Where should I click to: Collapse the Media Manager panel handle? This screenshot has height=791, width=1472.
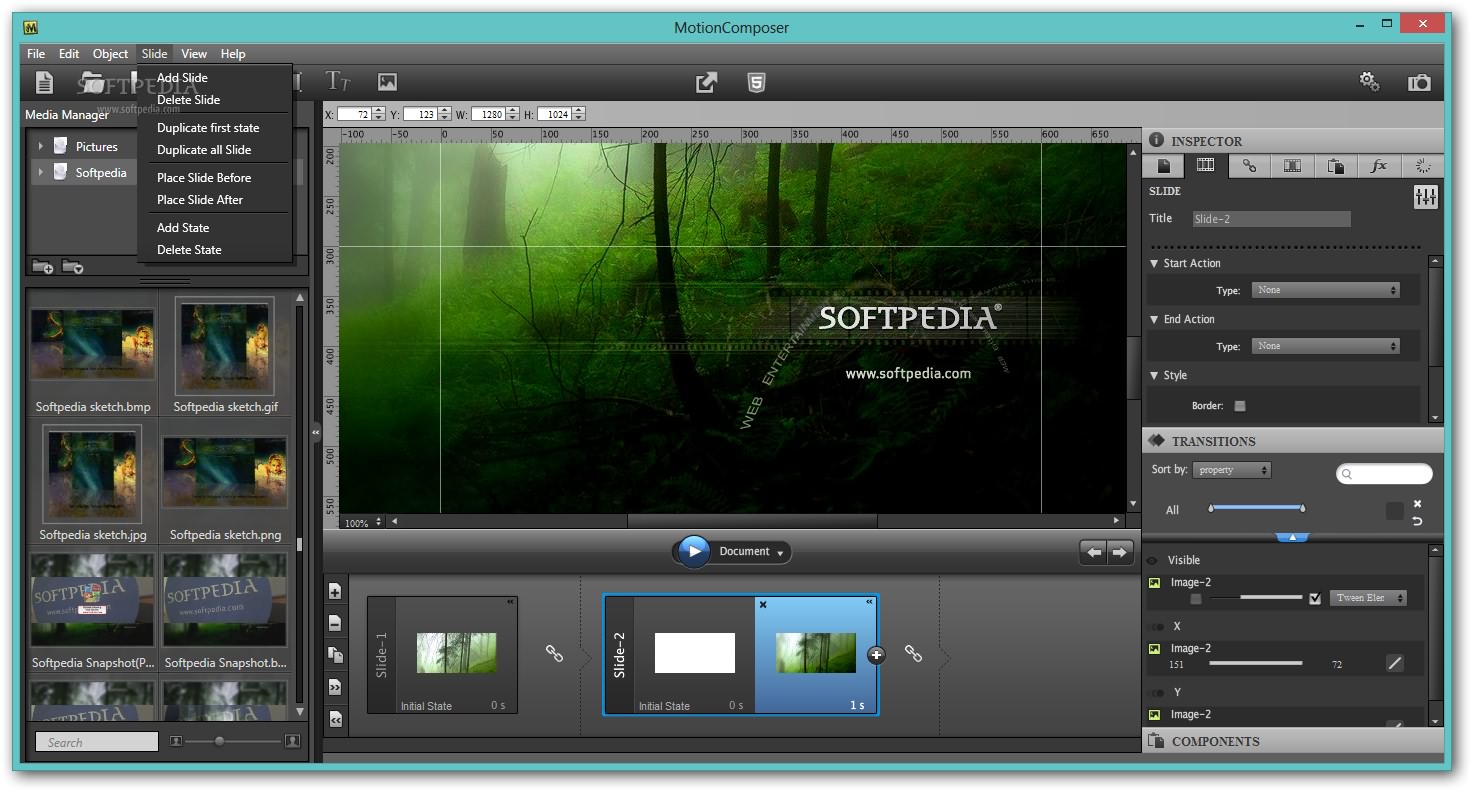pos(316,432)
